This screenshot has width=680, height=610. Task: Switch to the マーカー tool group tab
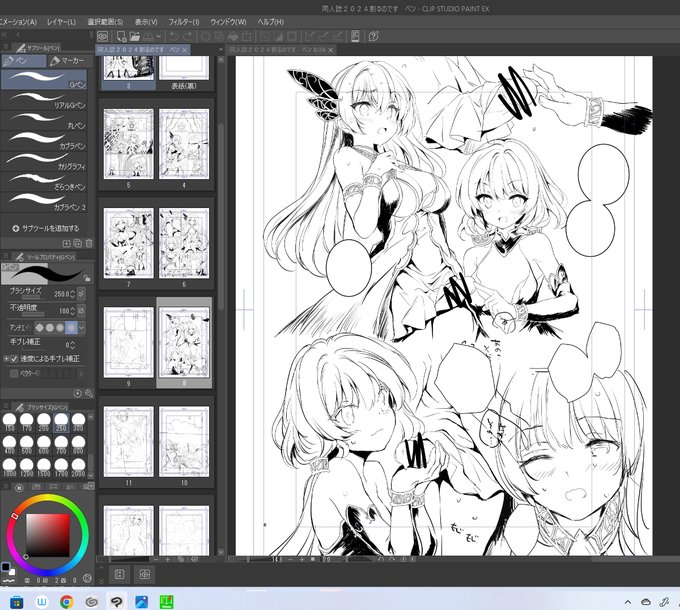[x=67, y=61]
